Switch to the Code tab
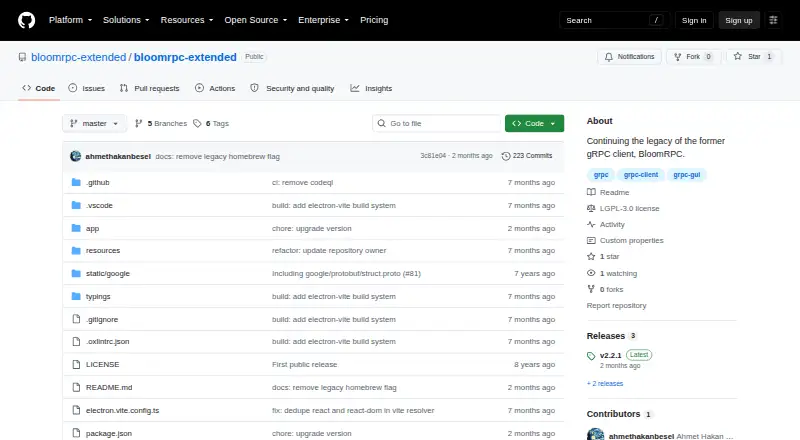 point(39,88)
